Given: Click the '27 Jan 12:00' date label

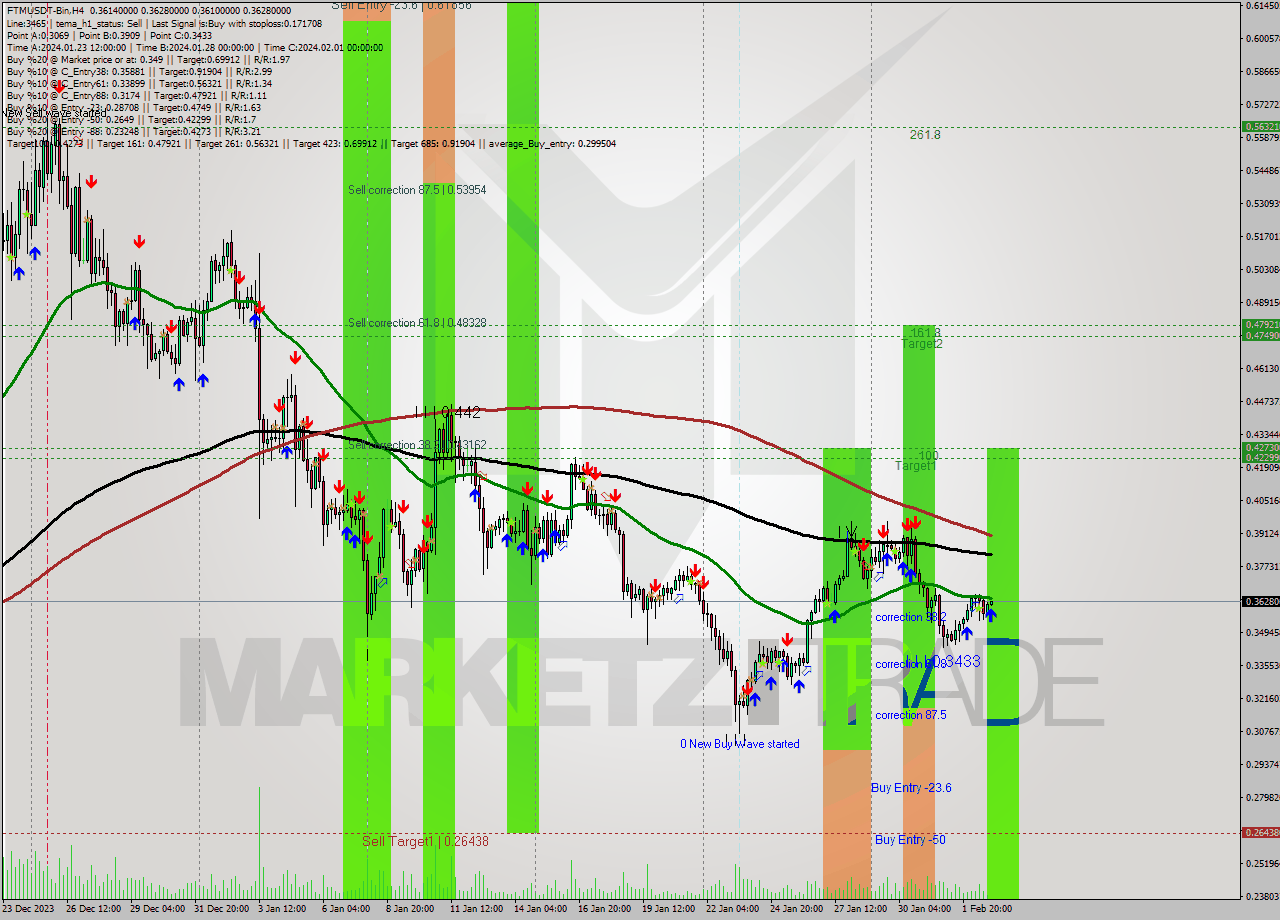Looking at the screenshot, I should pos(861,909).
